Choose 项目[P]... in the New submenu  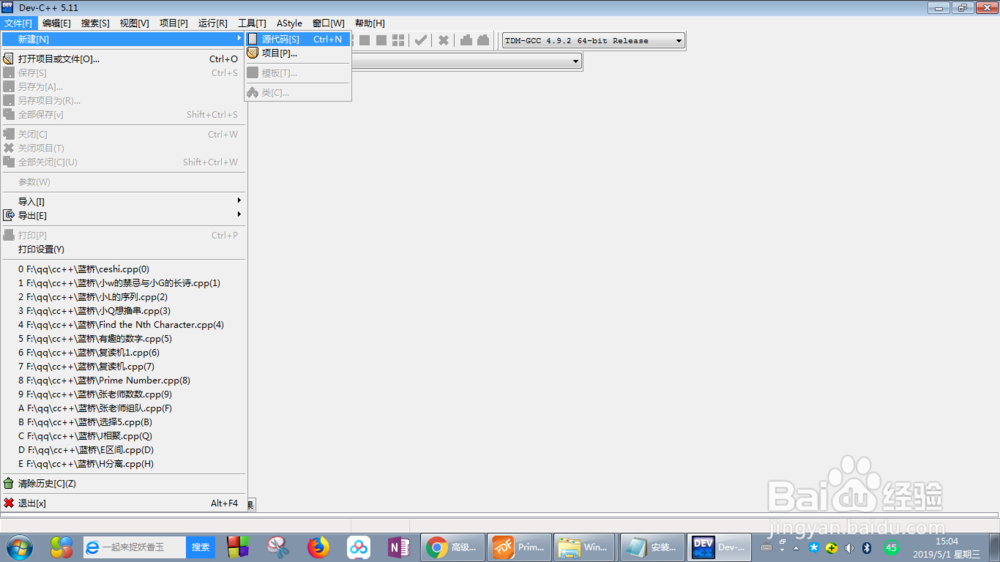coord(298,53)
